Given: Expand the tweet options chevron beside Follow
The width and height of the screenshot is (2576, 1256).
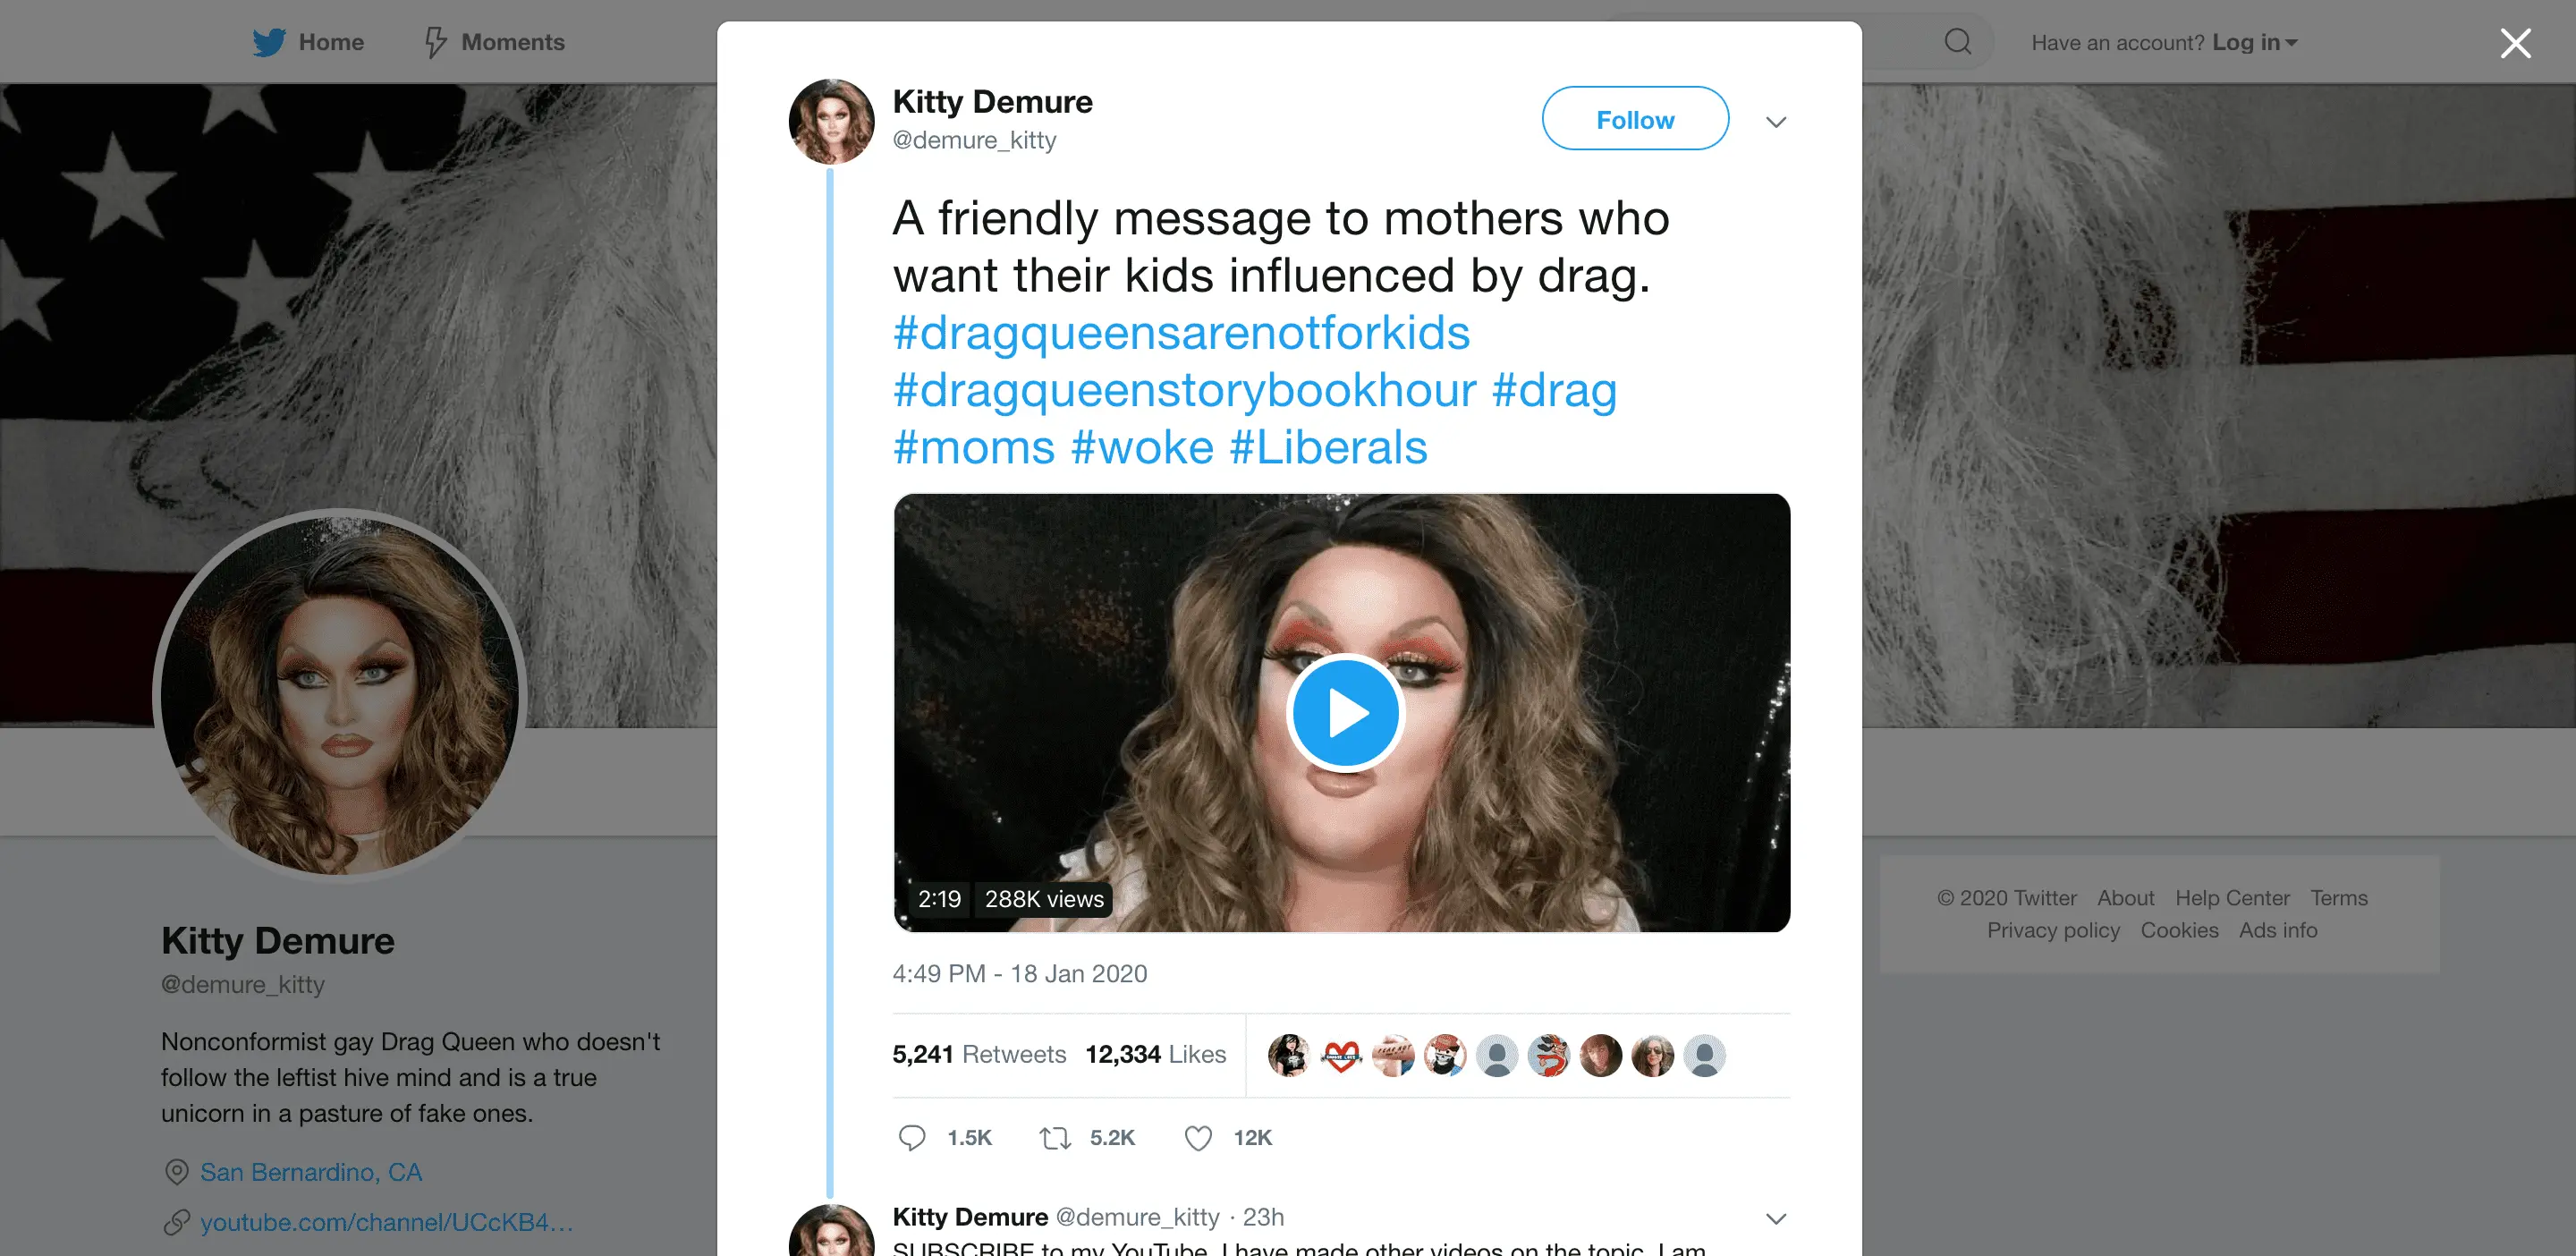Looking at the screenshot, I should pyautogui.click(x=1775, y=122).
